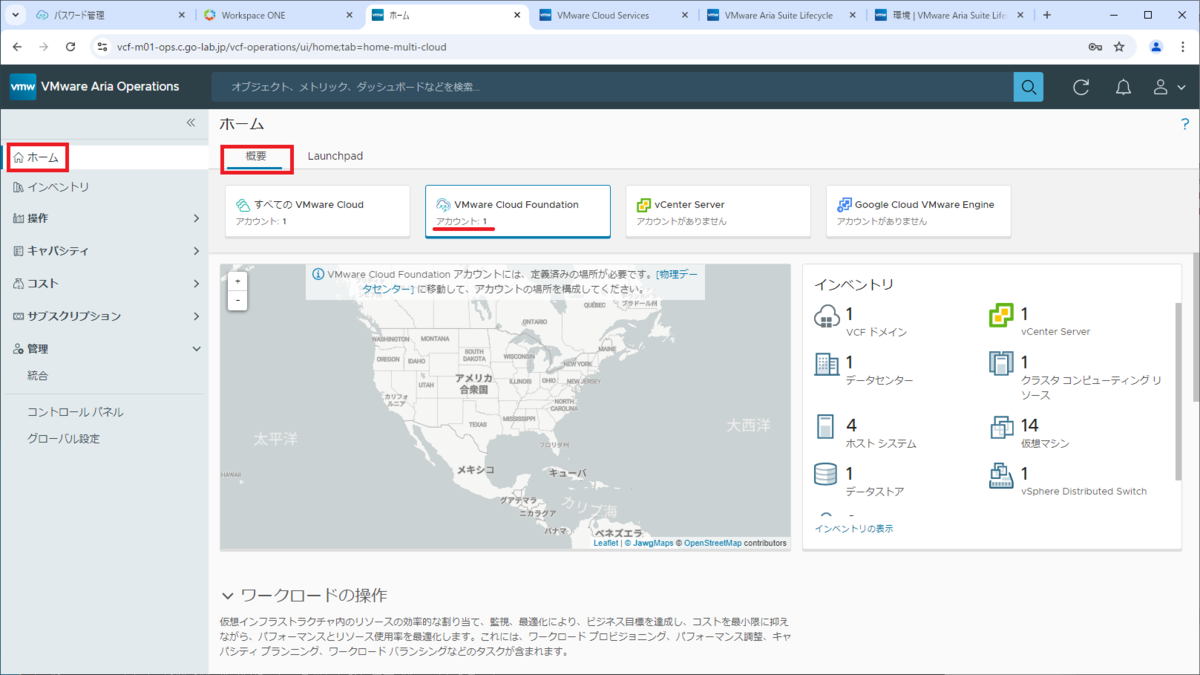
Task: Open the Leaflet attribution link
Action: 606,543
